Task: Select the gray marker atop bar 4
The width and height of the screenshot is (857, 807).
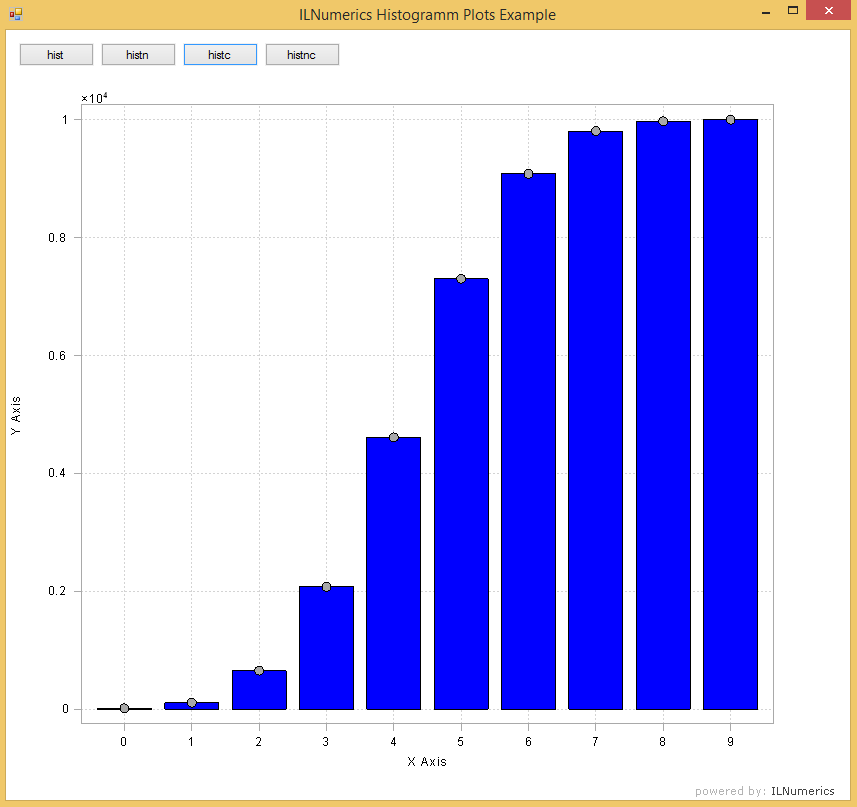Action: coord(394,437)
